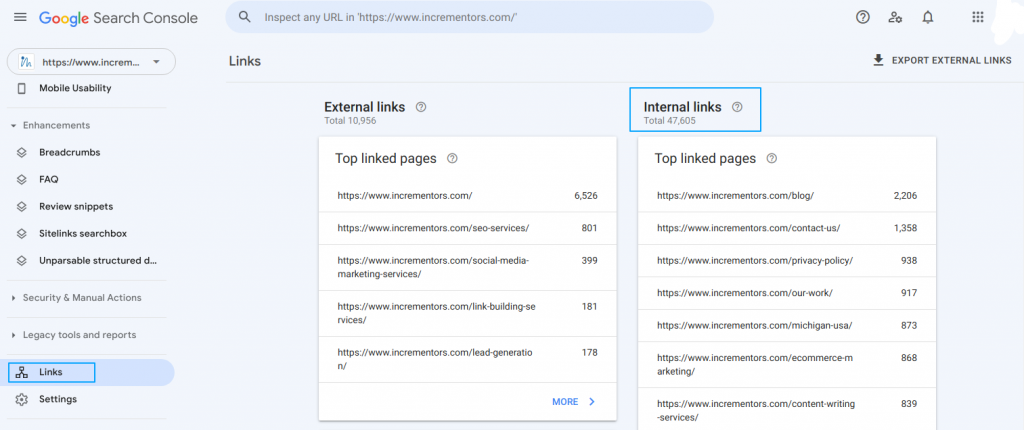
Task: Click the FAQ layers icon
Action: click(22, 179)
